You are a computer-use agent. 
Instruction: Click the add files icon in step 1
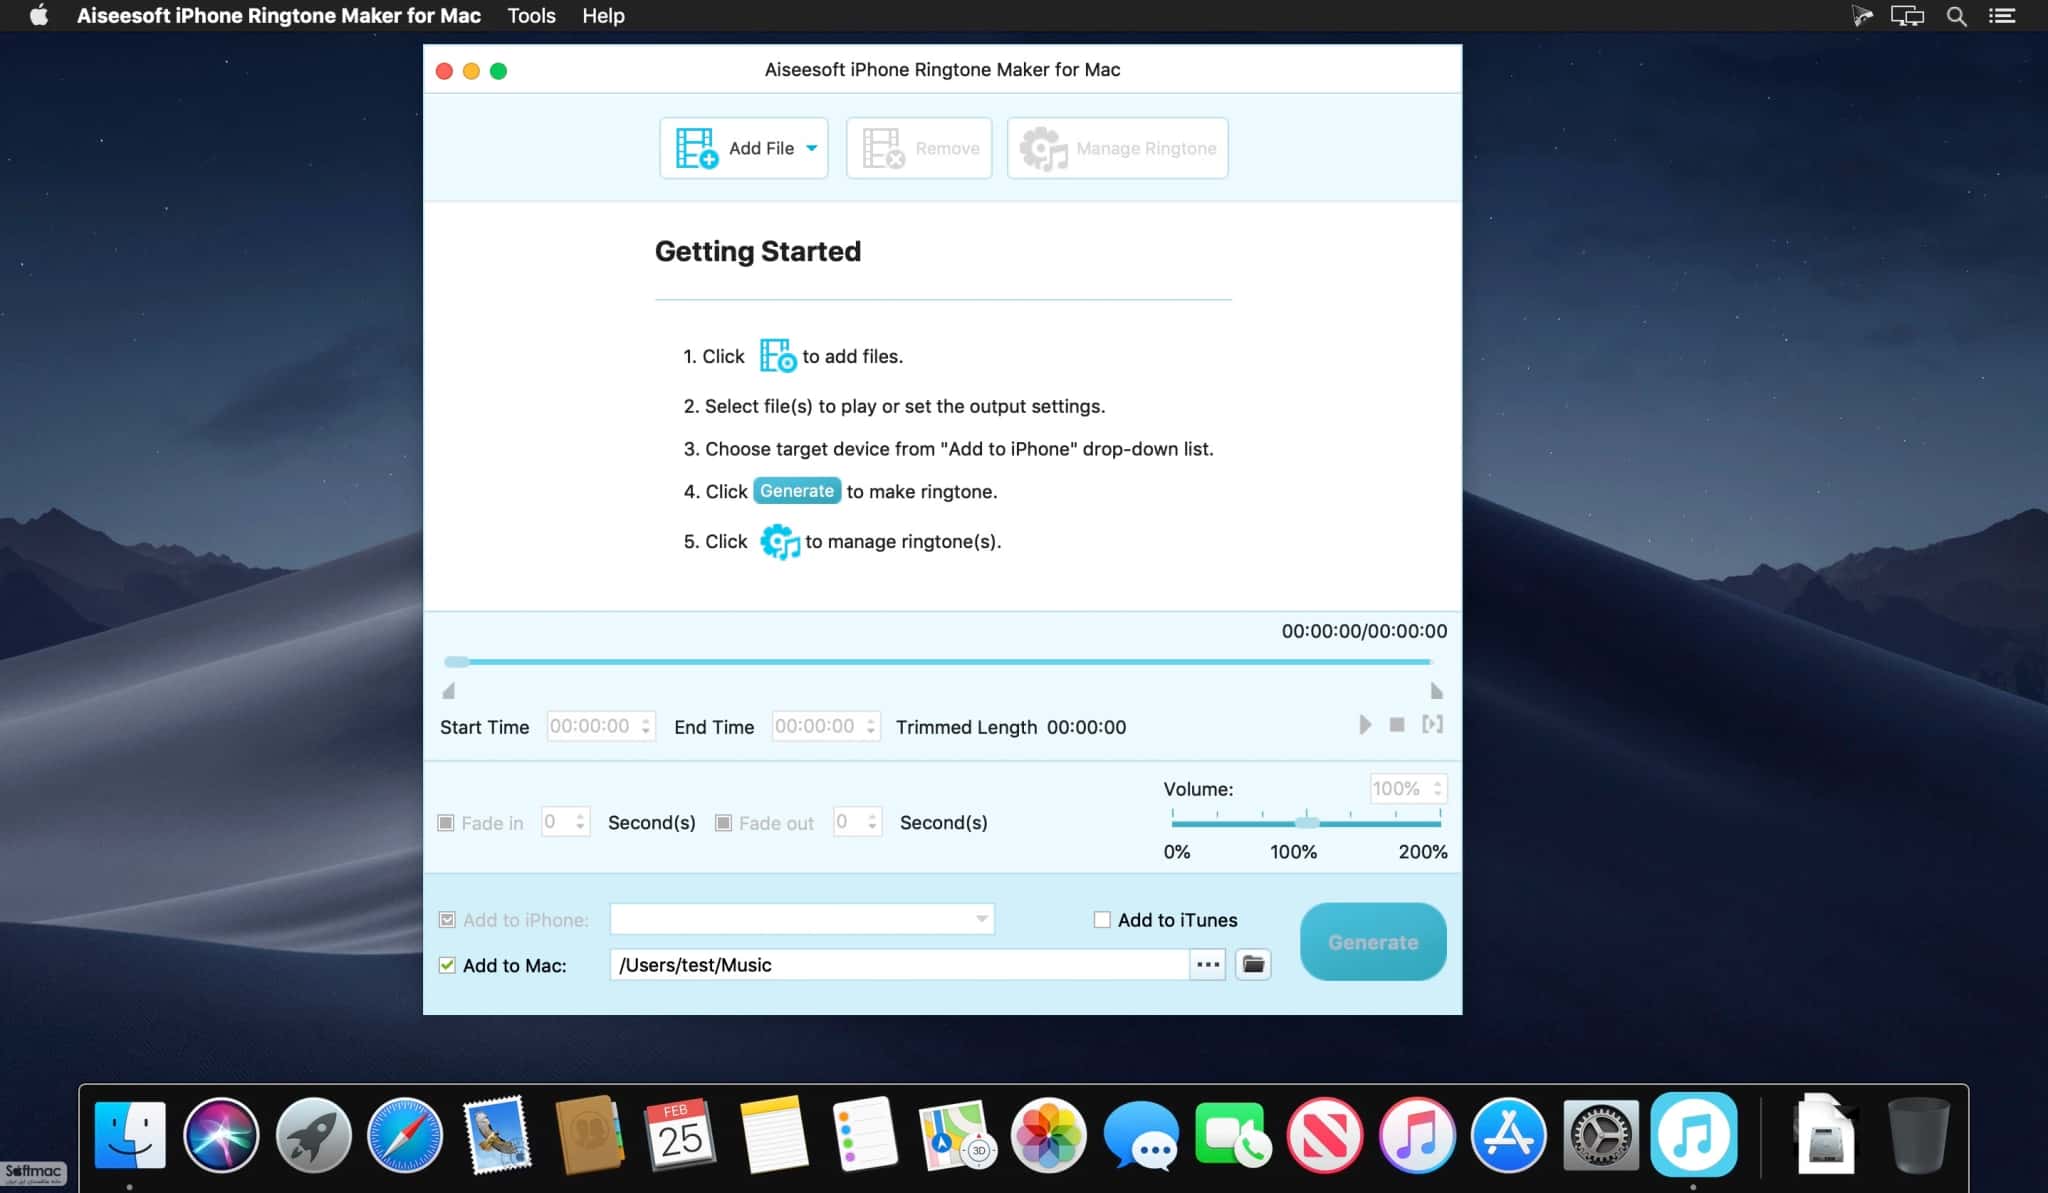coord(777,356)
